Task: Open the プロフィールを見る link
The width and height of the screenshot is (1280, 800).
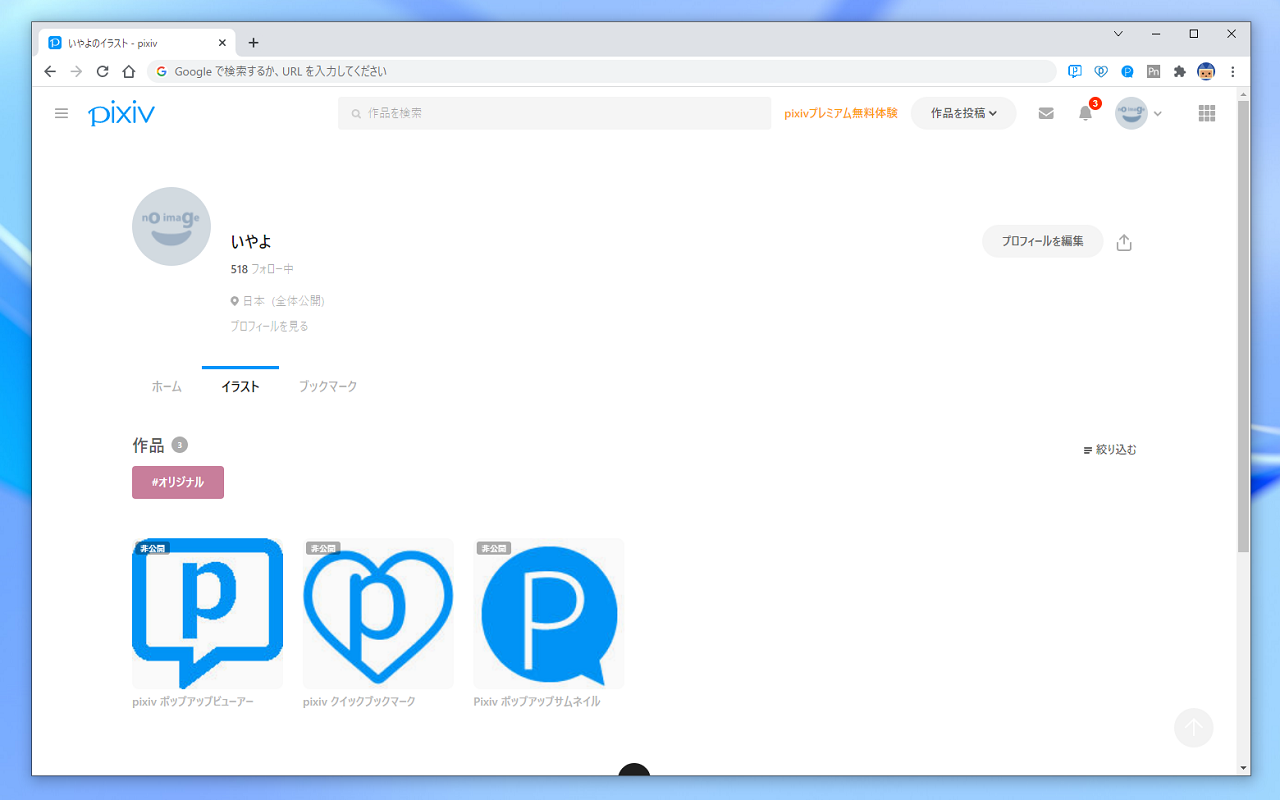Action: [x=270, y=327]
